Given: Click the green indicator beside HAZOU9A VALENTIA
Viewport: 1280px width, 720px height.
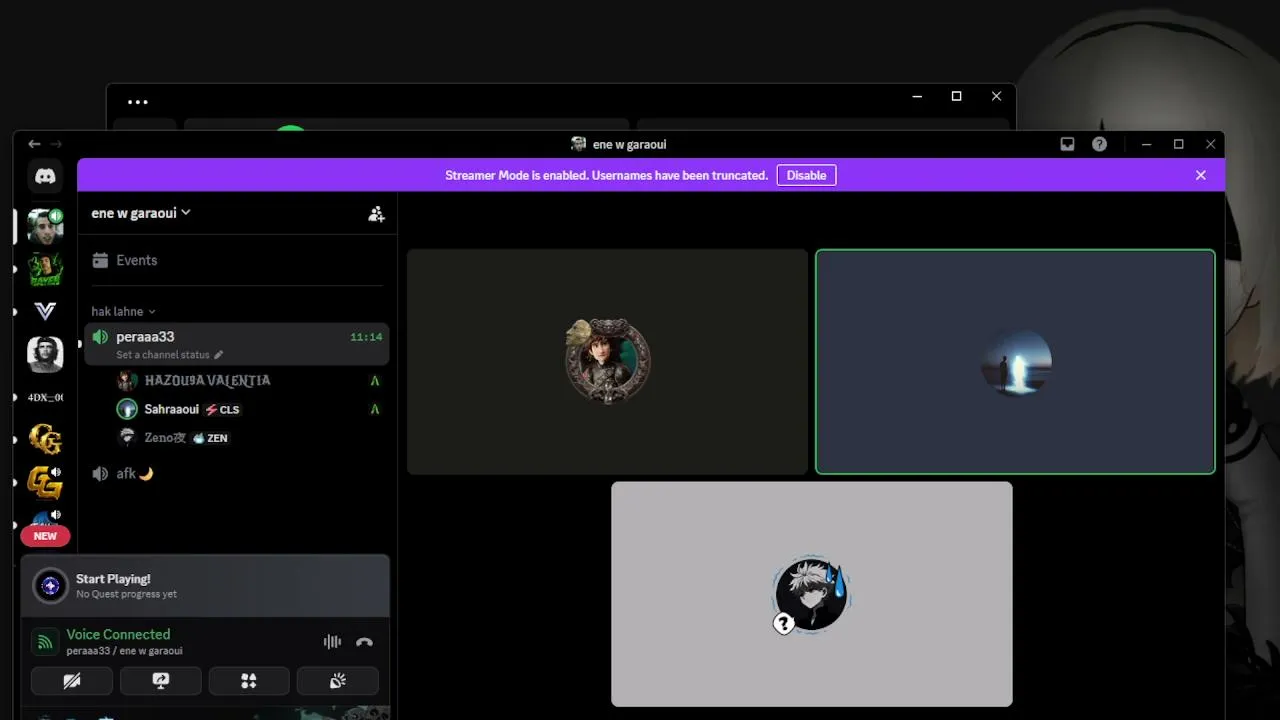Looking at the screenshot, I should (375, 381).
